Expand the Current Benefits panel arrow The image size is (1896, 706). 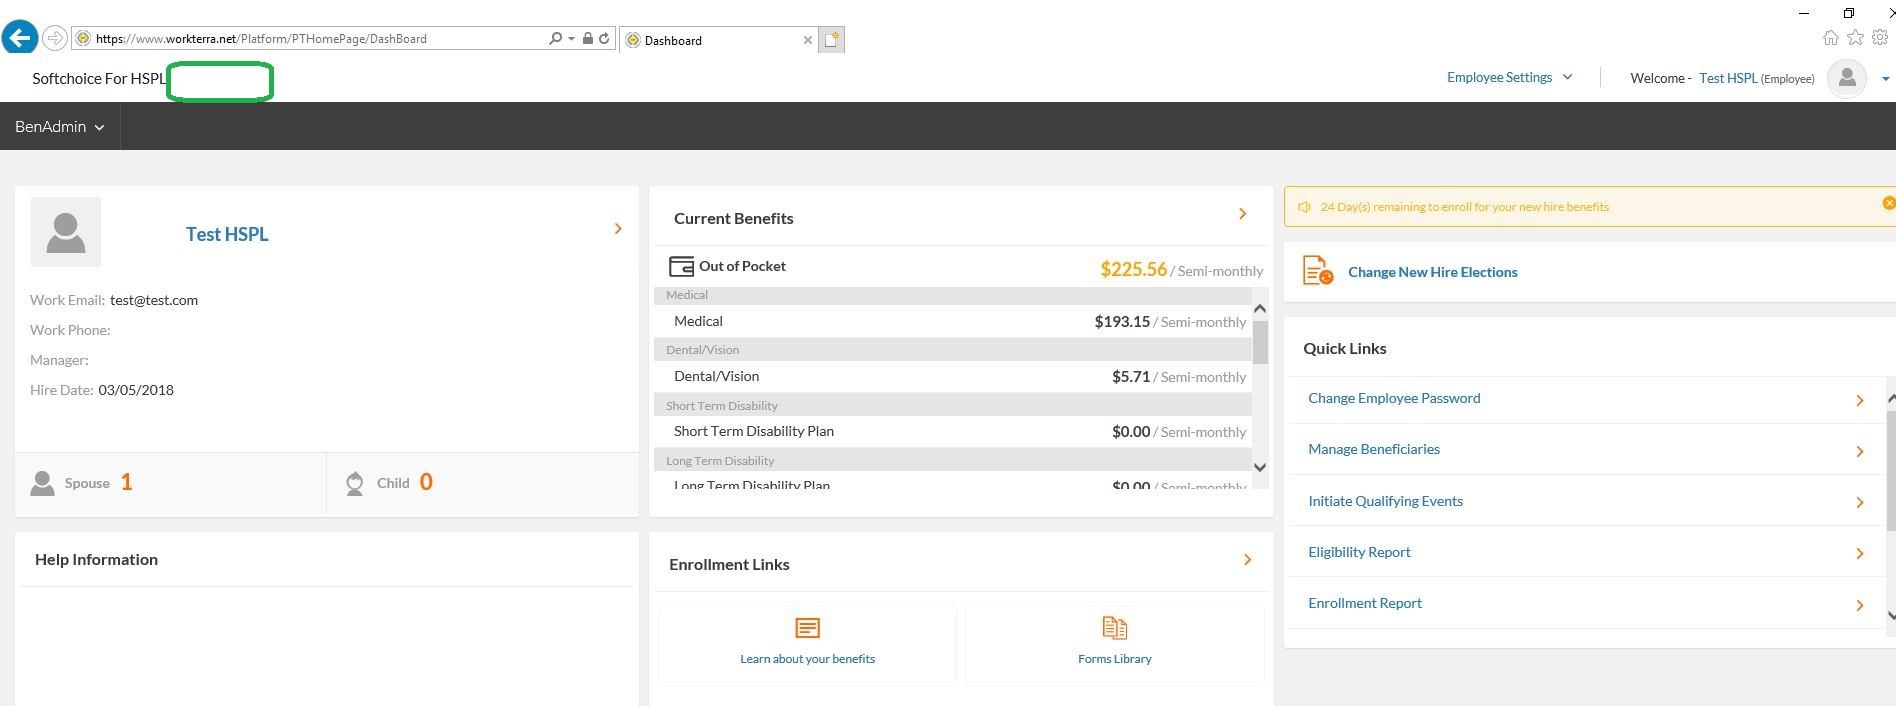pos(1242,214)
